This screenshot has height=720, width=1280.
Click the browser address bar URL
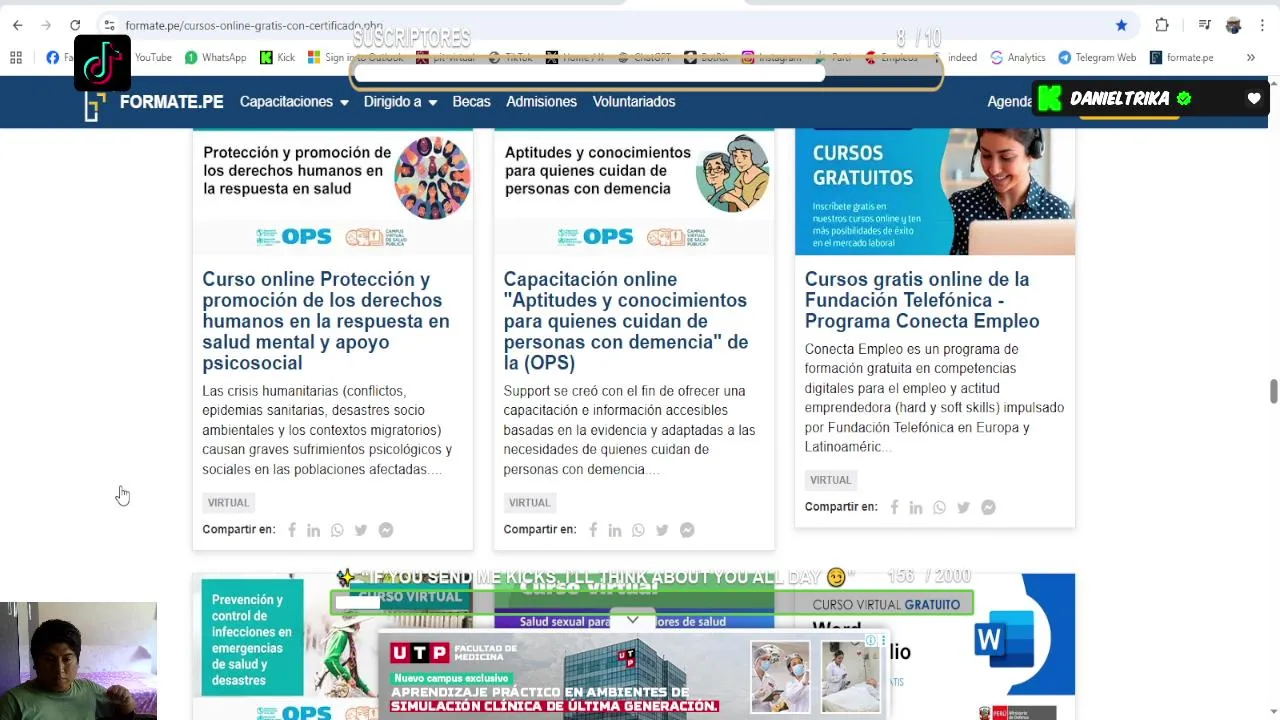[254, 25]
